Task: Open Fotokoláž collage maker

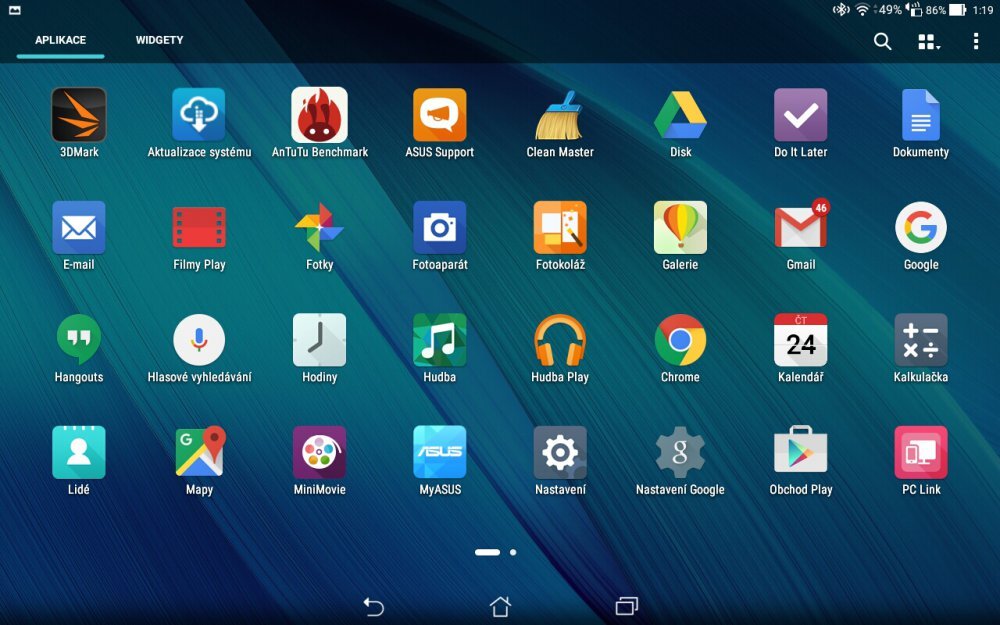Action: tap(559, 228)
